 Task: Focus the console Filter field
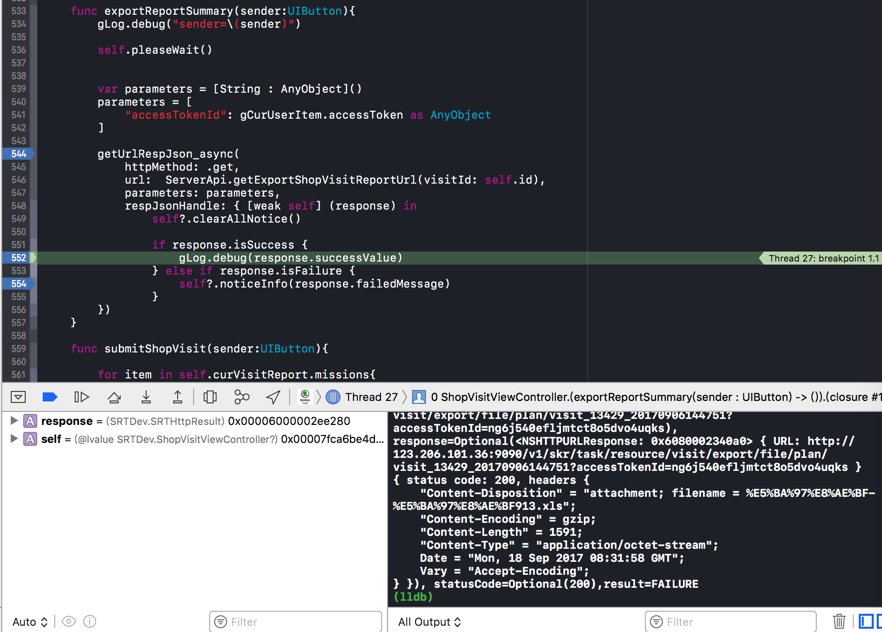(x=730, y=622)
